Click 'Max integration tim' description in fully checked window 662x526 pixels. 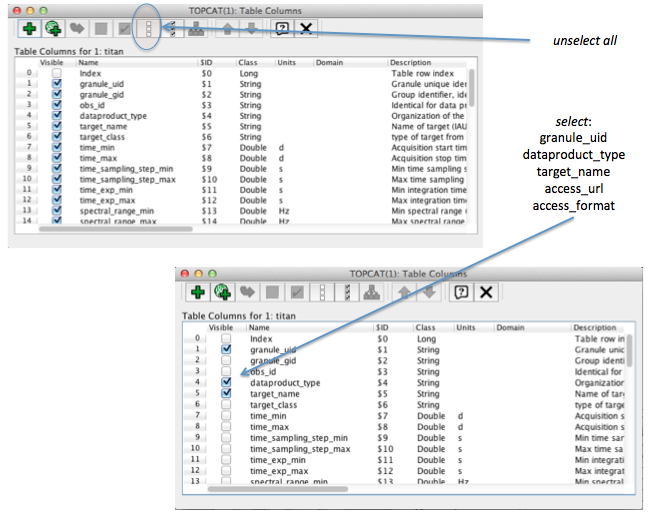pos(429,200)
